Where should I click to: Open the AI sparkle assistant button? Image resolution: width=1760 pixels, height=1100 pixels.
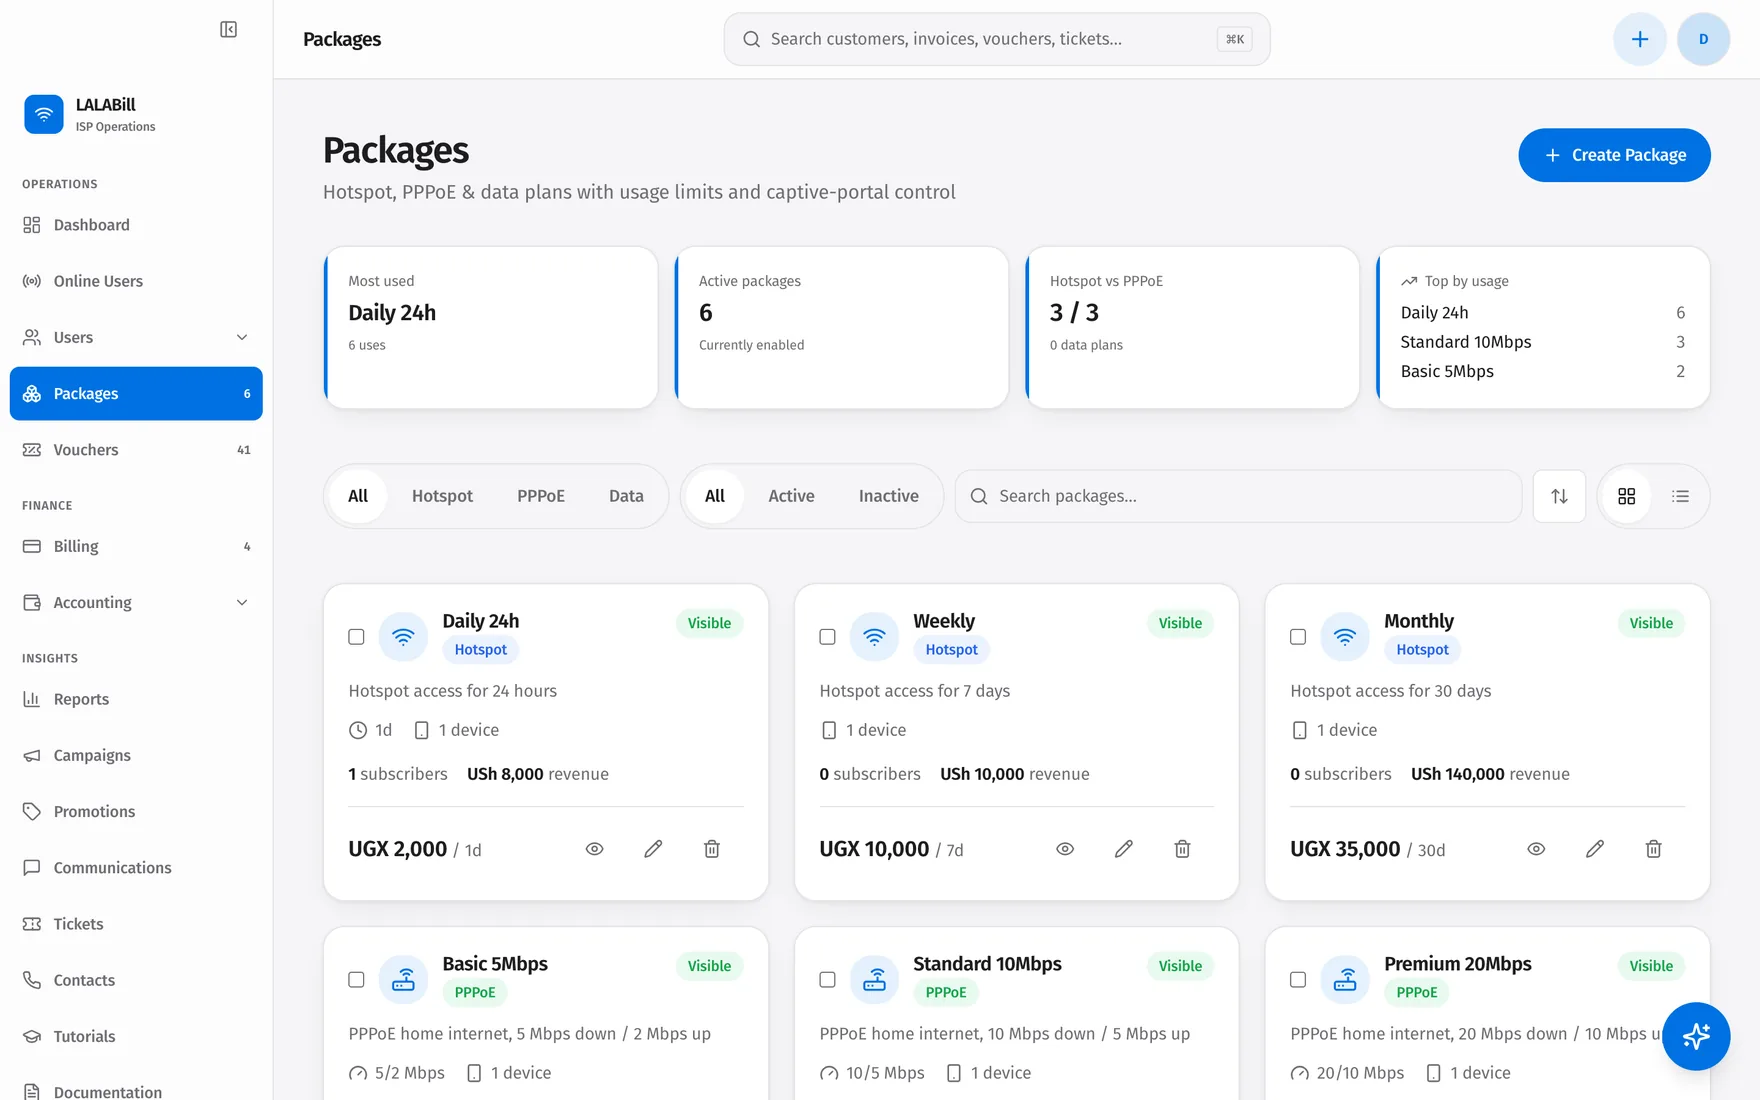[1696, 1036]
